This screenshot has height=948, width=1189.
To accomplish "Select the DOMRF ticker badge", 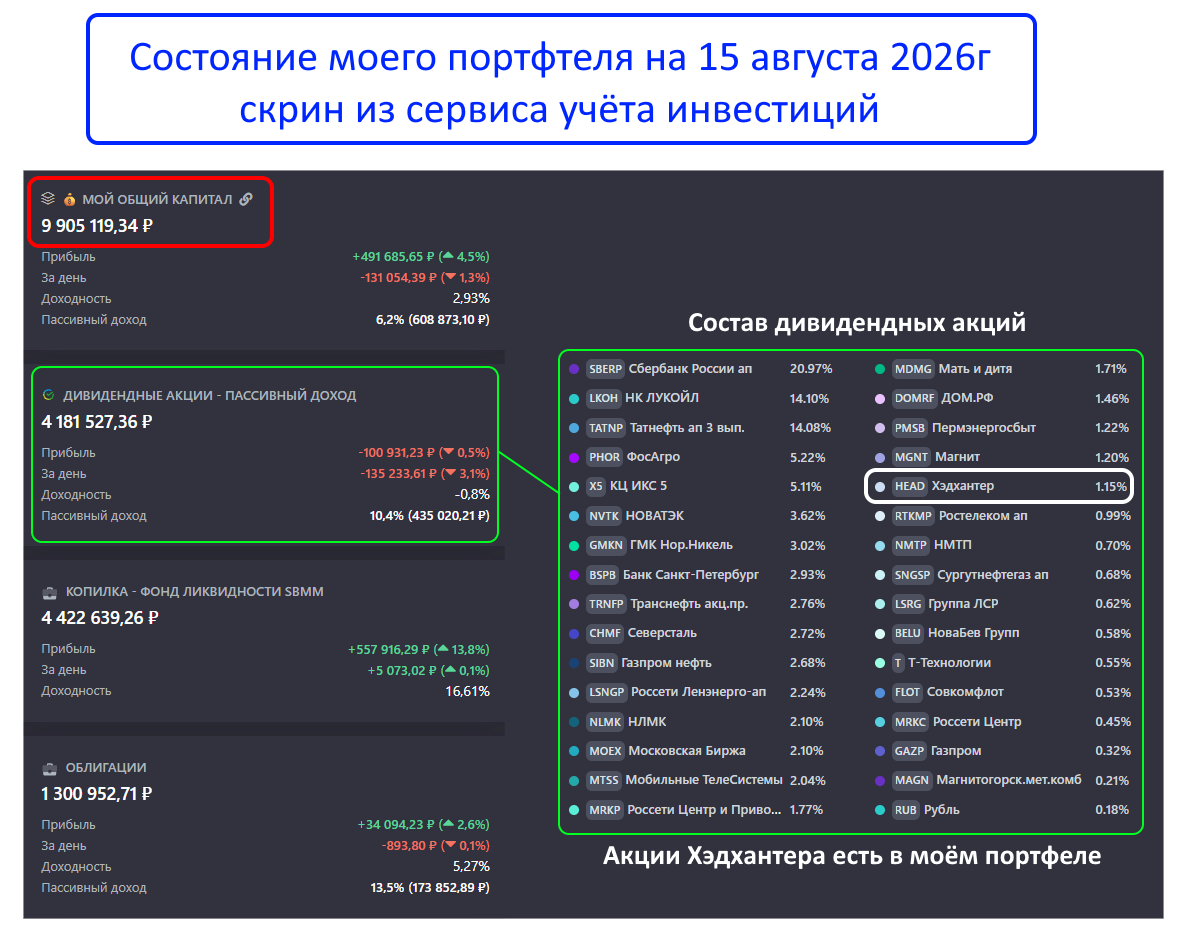I will pos(914,398).
